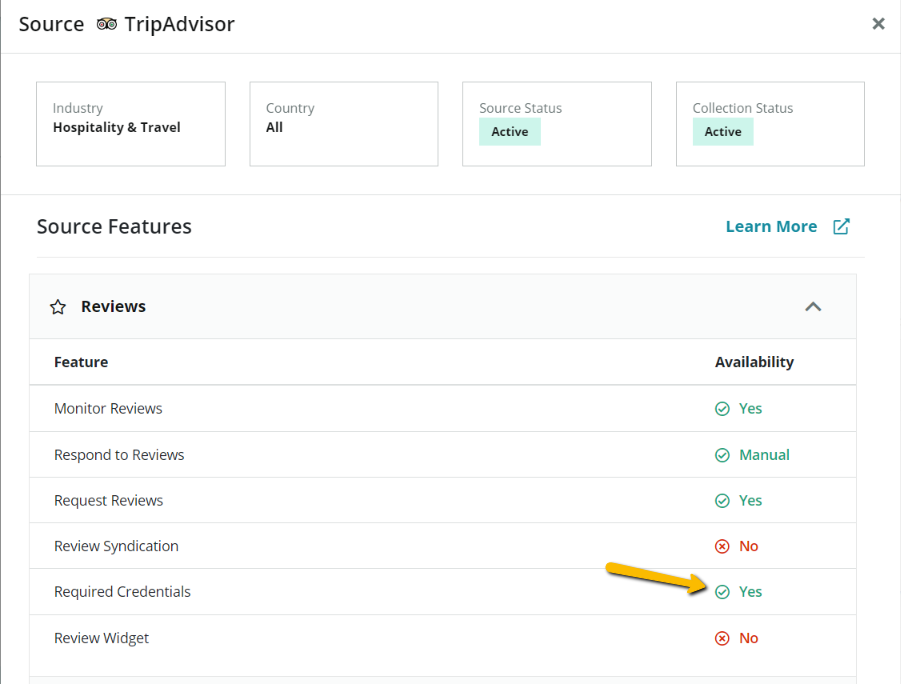The width and height of the screenshot is (901, 684).
Task: Click the Reviews star icon
Action: click(x=58, y=307)
